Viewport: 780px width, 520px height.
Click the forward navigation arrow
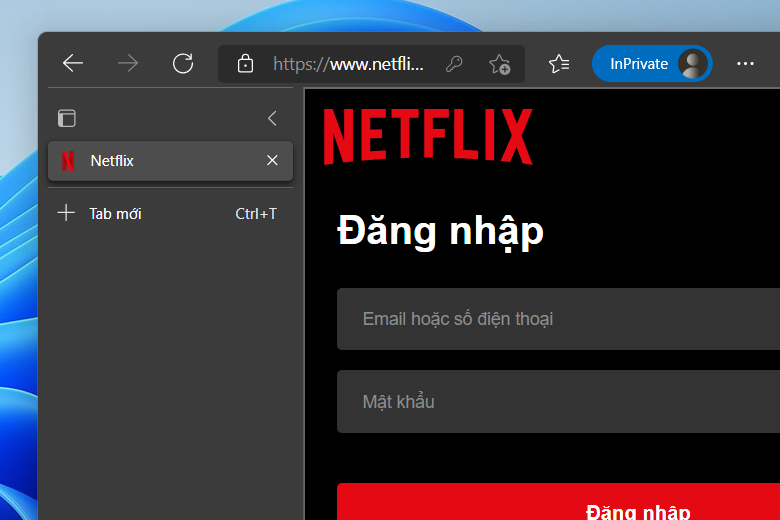point(128,63)
